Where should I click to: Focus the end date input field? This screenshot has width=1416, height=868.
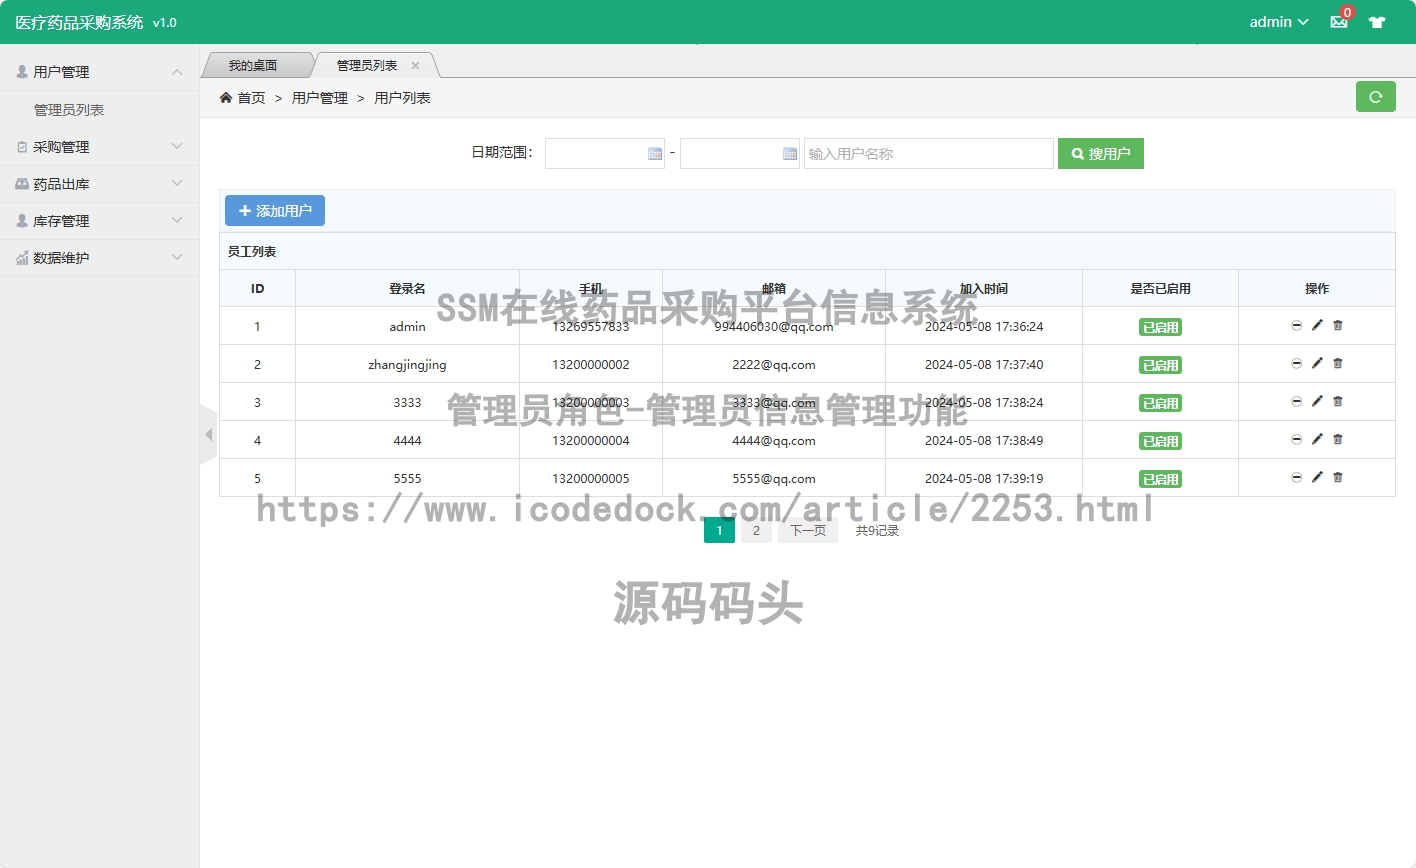pyautogui.click(x=740, y=154)
